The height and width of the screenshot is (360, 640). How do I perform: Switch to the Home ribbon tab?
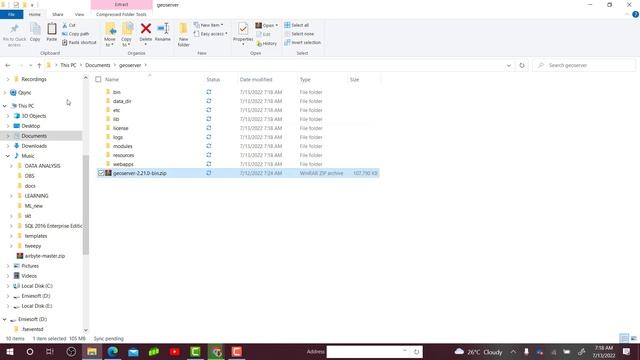click(35, 14)
